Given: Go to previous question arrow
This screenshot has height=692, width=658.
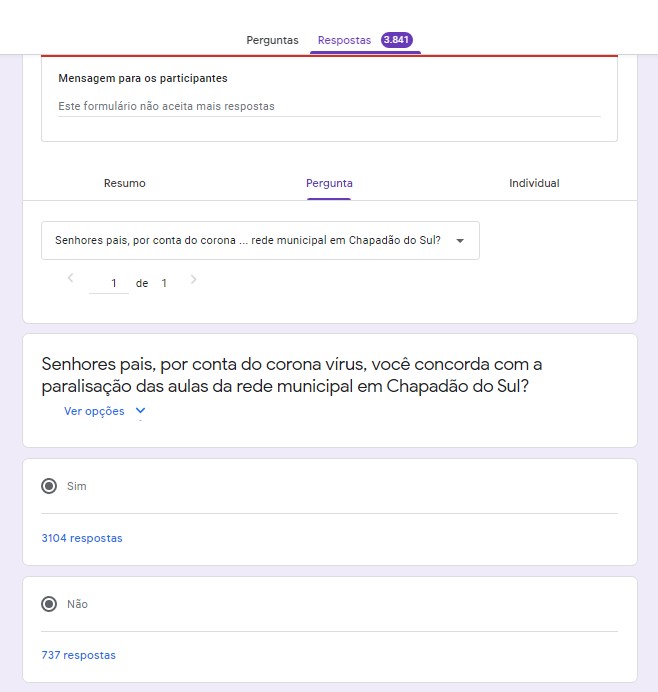Looking at the screenshot, I should click(x=70, y=278).
